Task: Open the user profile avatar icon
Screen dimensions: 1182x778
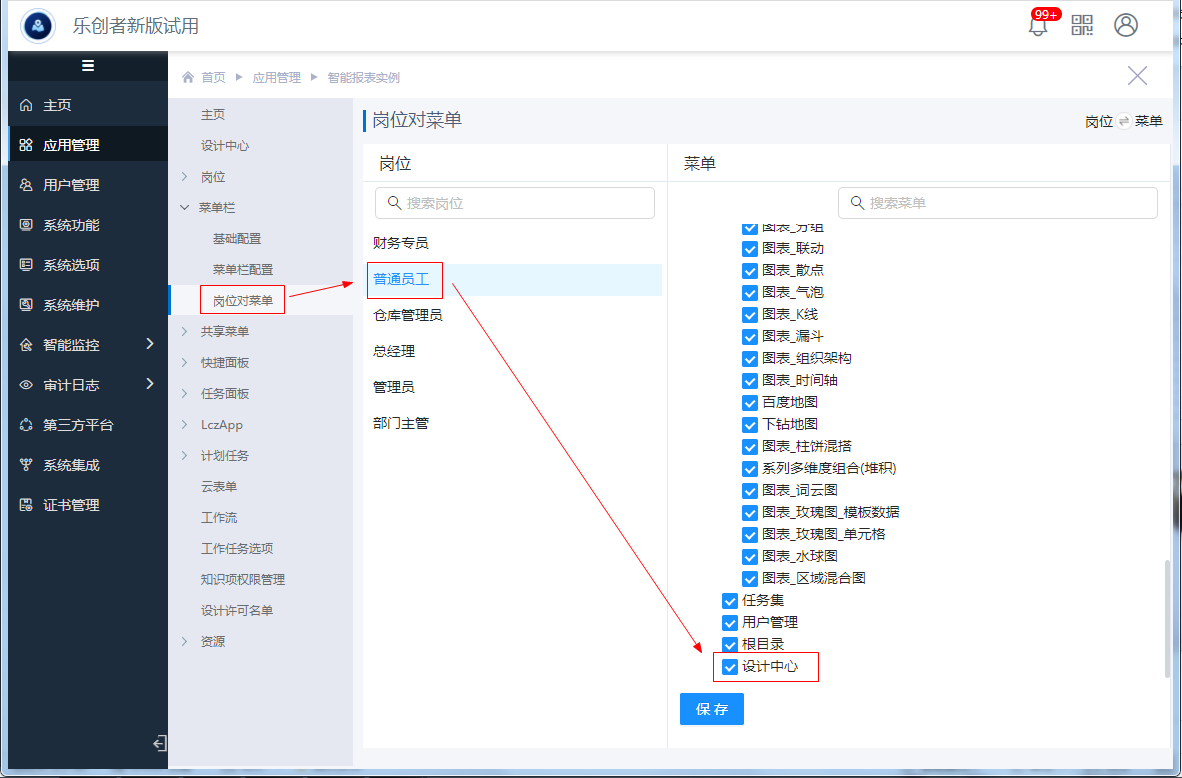Action: click(x=1126, y=25)
